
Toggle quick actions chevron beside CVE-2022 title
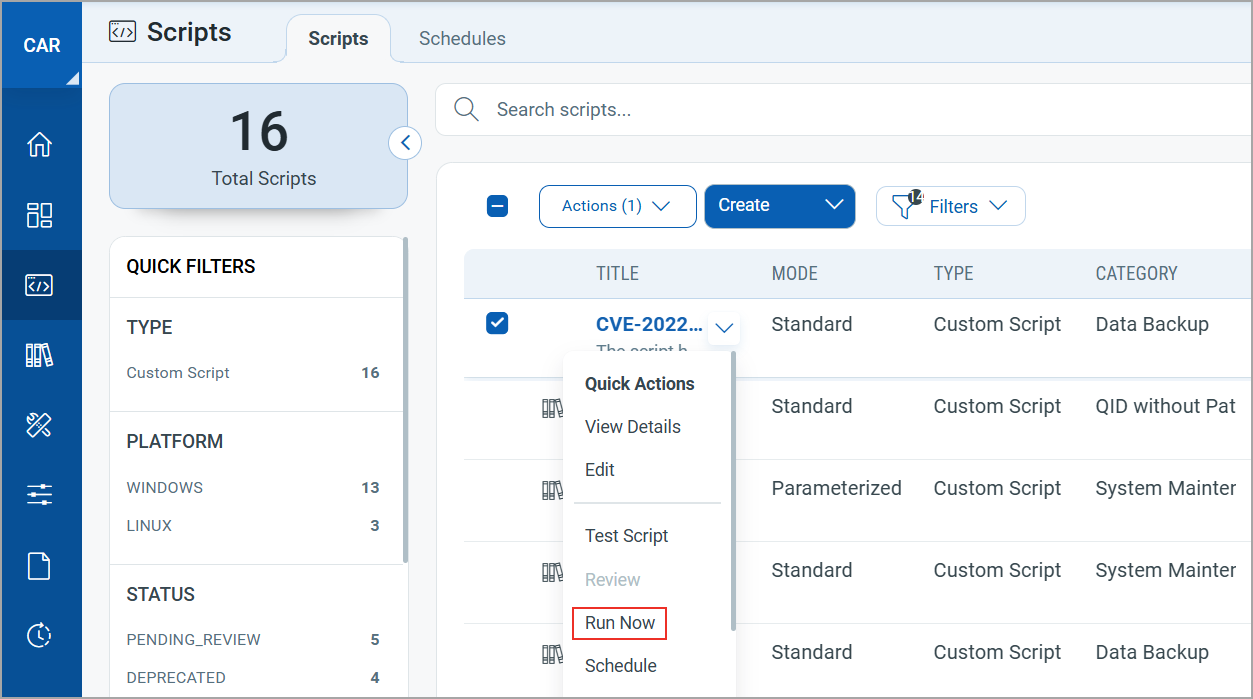point(725,327)
